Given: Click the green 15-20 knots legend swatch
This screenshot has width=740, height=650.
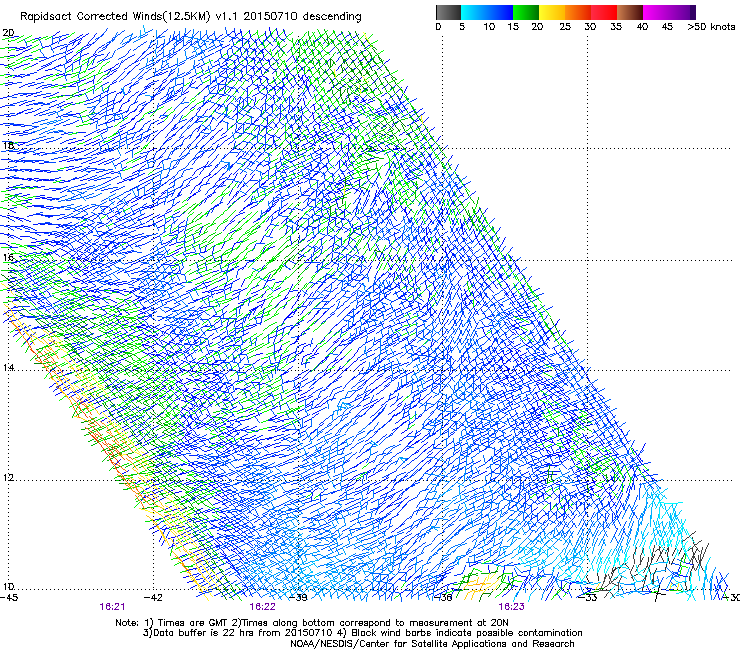Looking at the screenshot, I should click(x=526, y=12).
